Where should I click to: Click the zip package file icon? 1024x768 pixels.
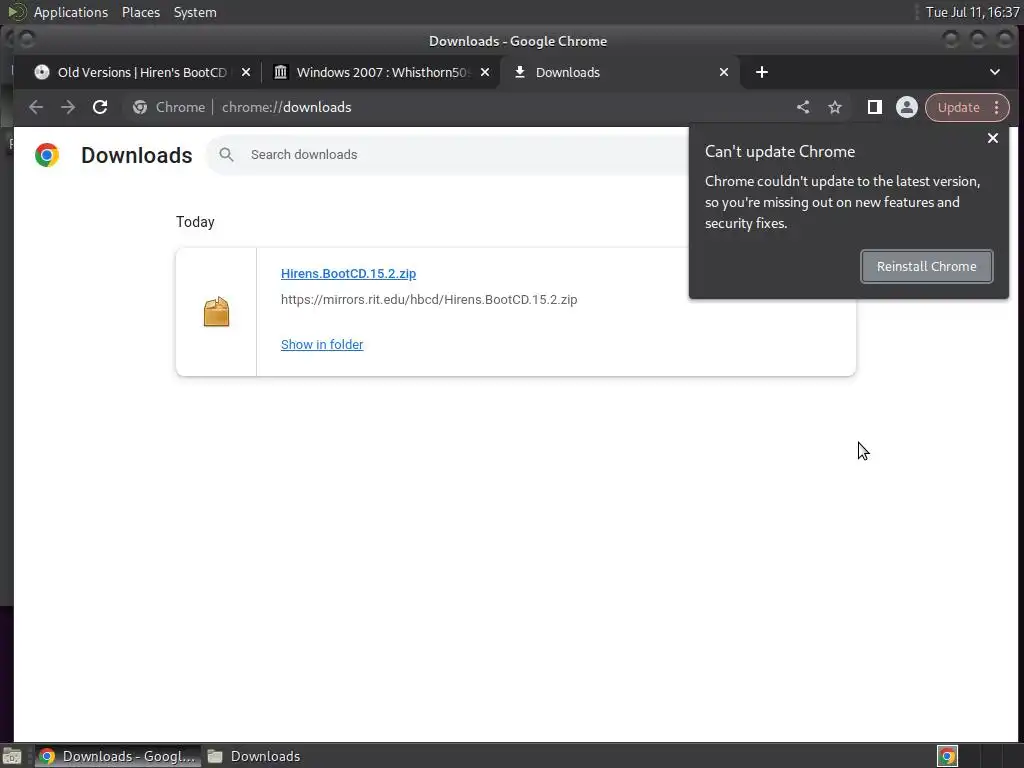(x=216, y=312)
